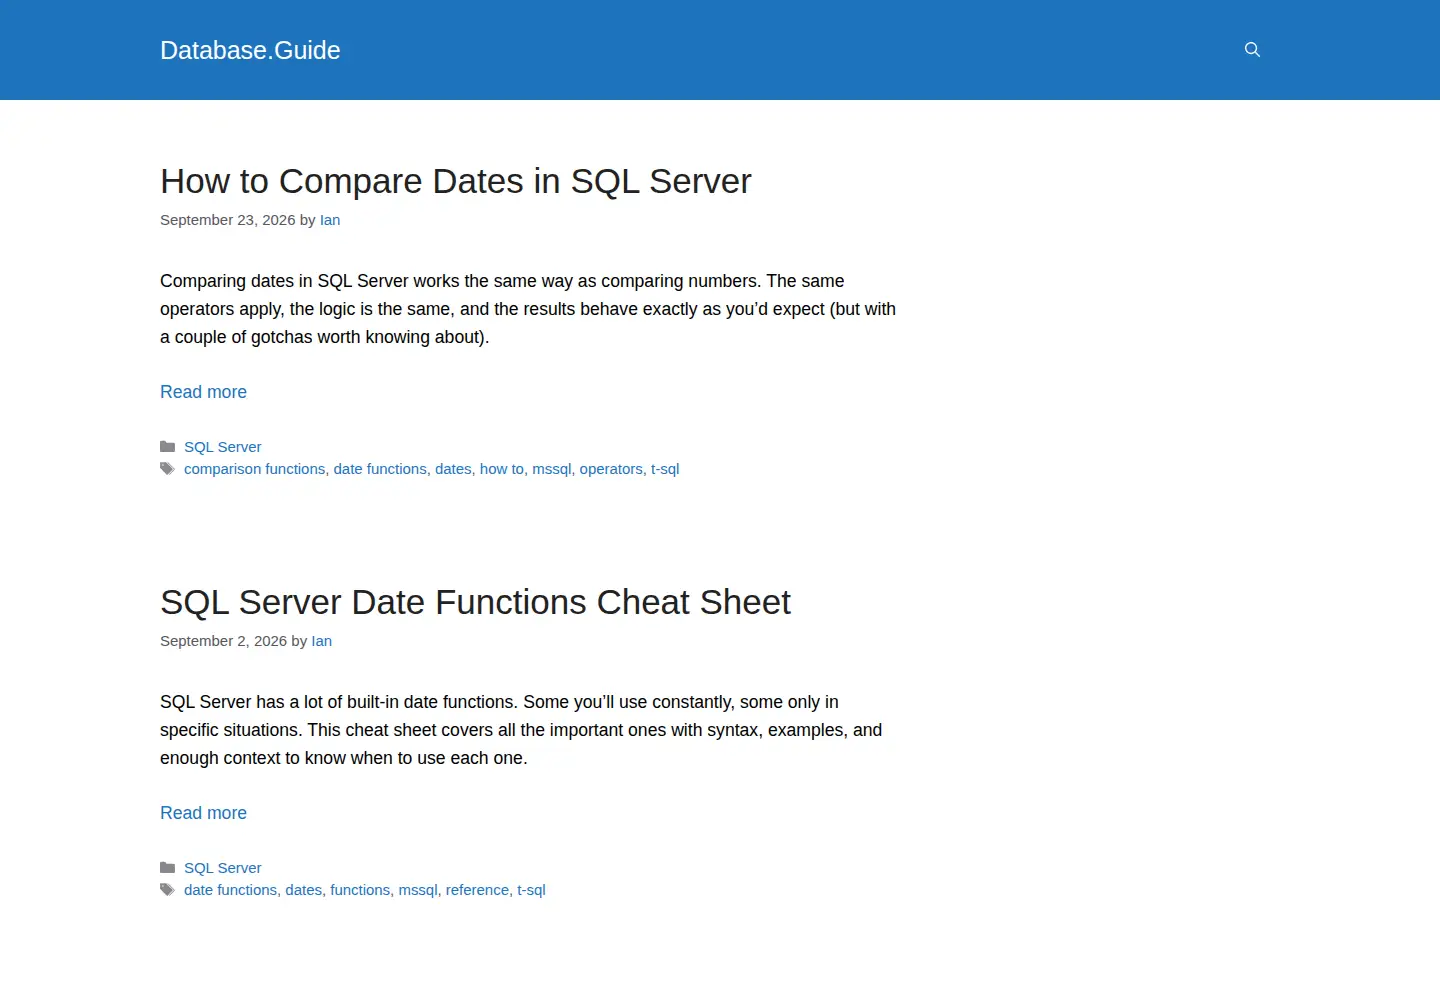The image size is (1440, 1000).
Task: Select the 'comparison functions' tag
Action: [254, 469]
